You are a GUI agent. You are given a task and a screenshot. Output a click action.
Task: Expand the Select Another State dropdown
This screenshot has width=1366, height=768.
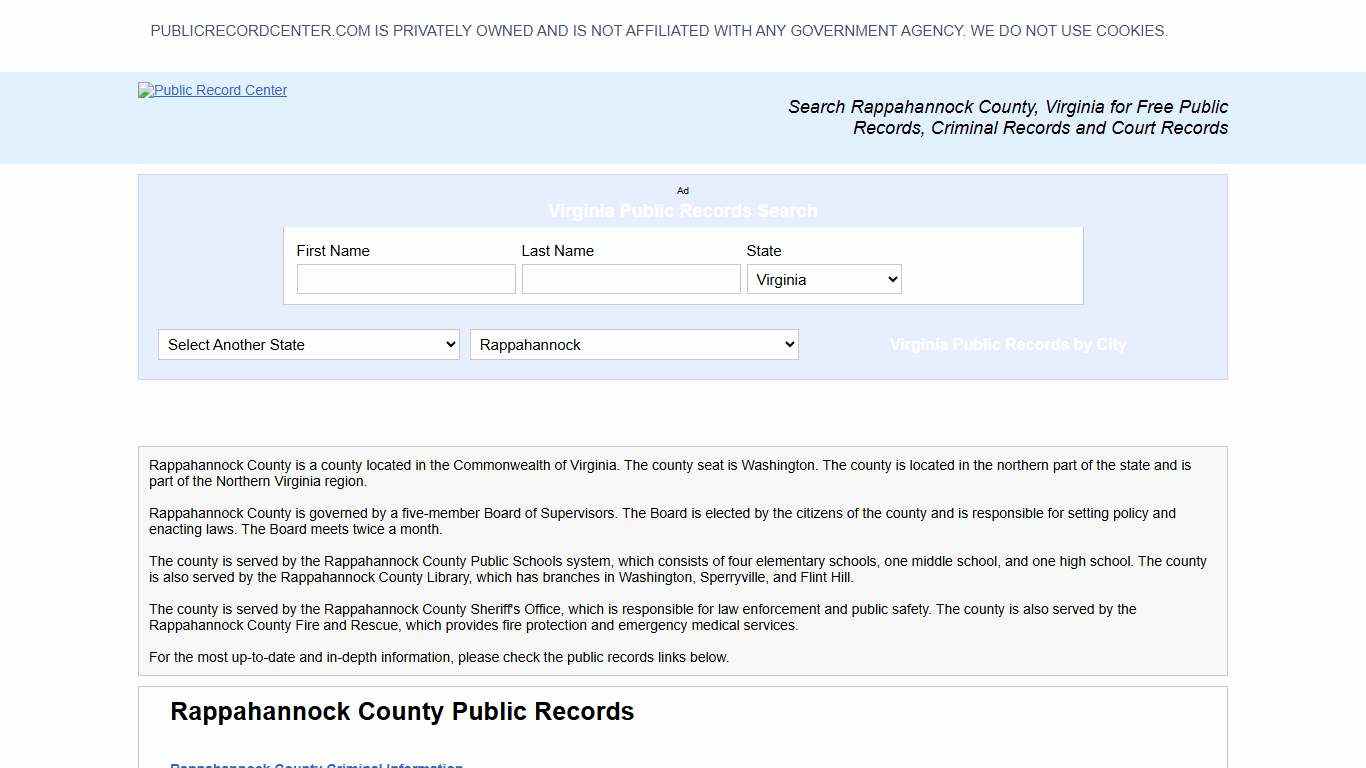click(307, 344)
